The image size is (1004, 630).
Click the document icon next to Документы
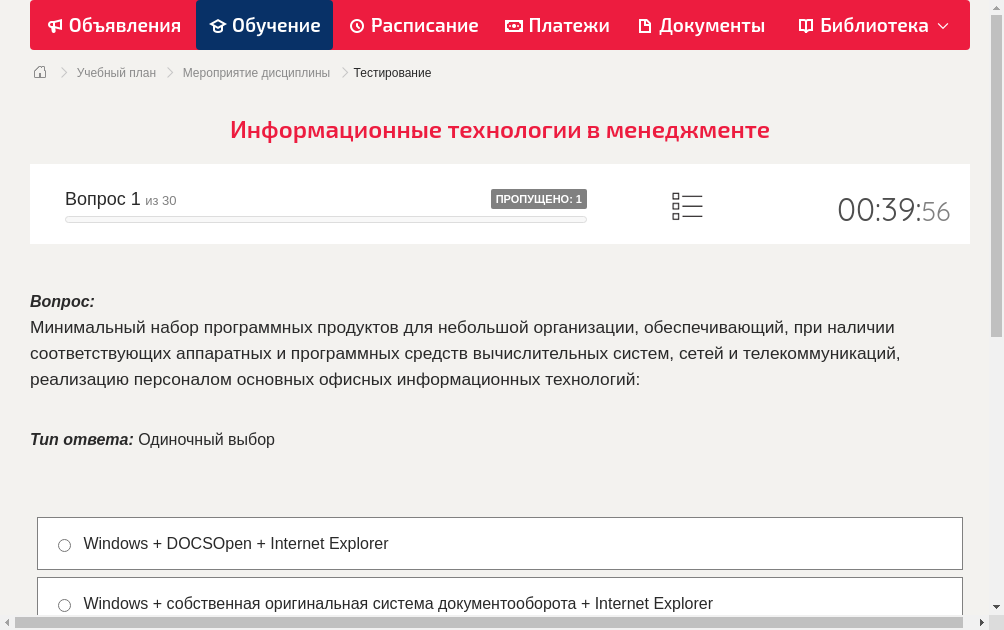[646, 25]
